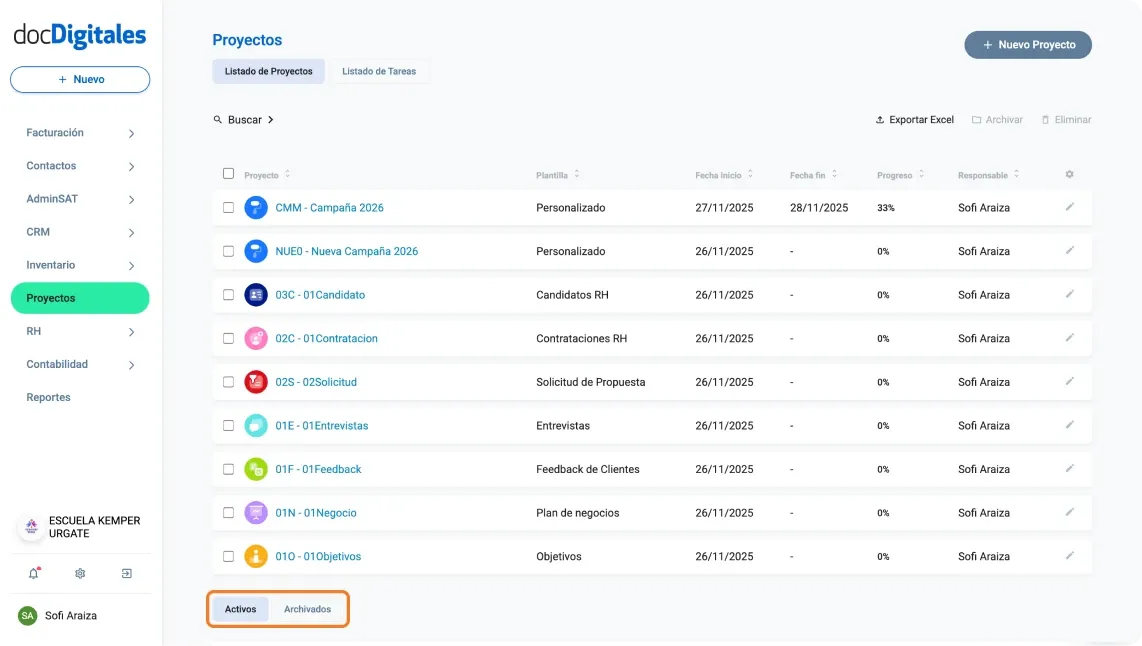
Task: Select all projects via the header checkbox
Action: coord(228,172)
